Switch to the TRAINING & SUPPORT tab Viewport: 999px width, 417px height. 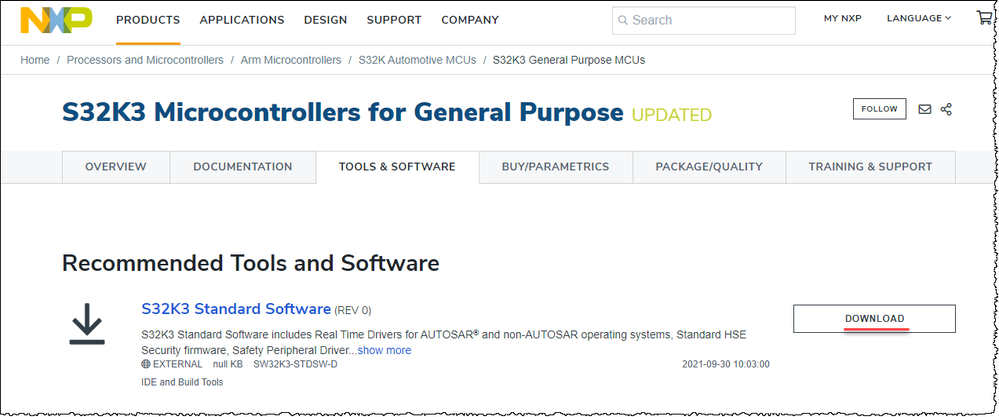click(x=870, y=167)
